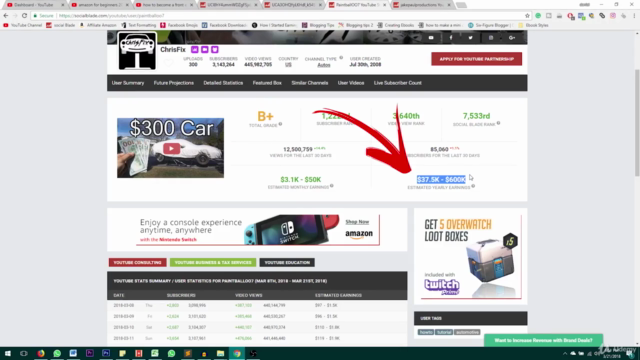This screenshot has height=360, width=640.
Task: Click info icon beside Estimated Monthly Earnings
Action: coord(332,186)
